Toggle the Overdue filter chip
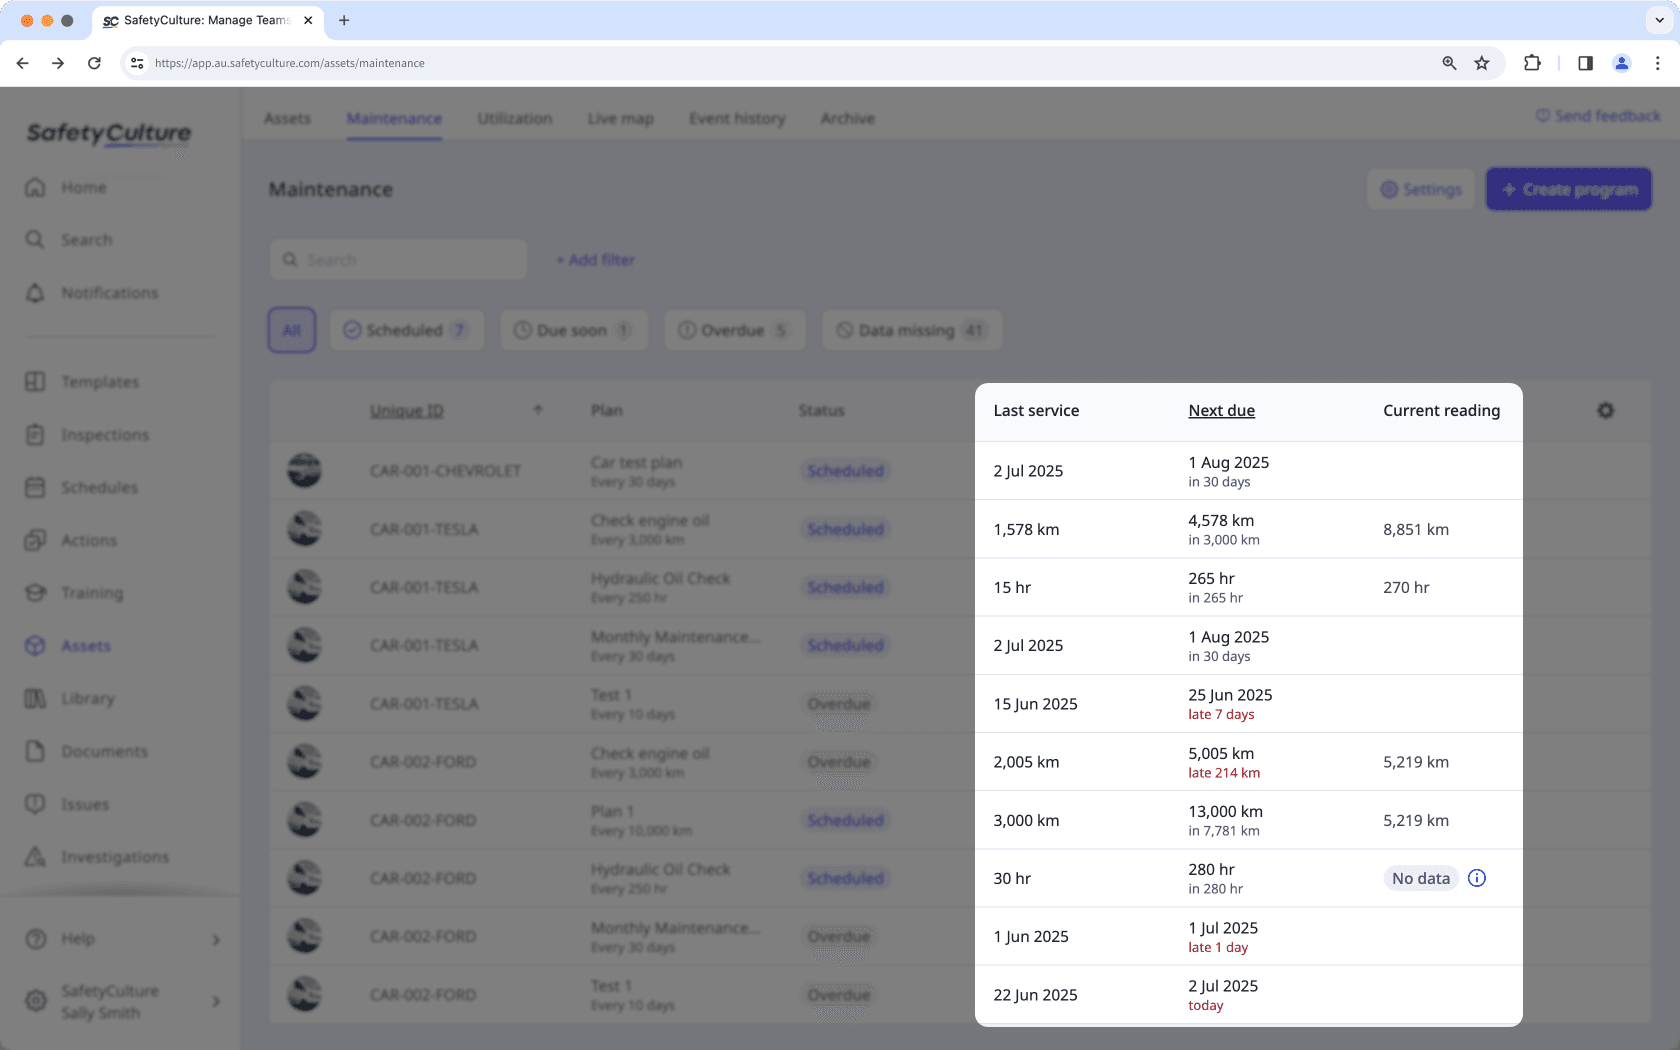 (734, 330)
